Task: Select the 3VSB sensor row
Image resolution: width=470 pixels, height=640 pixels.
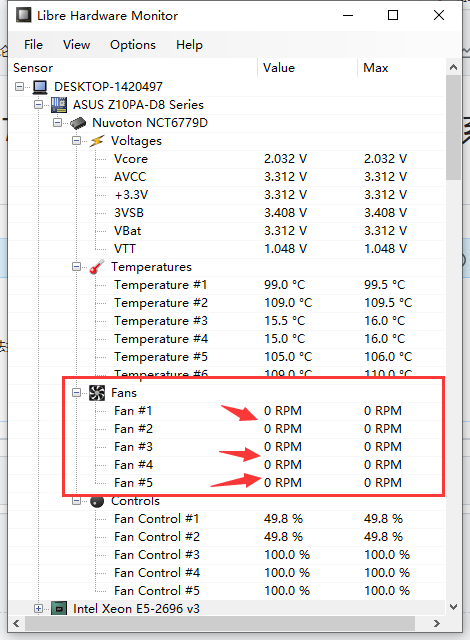Action: [x=227, y=213]
